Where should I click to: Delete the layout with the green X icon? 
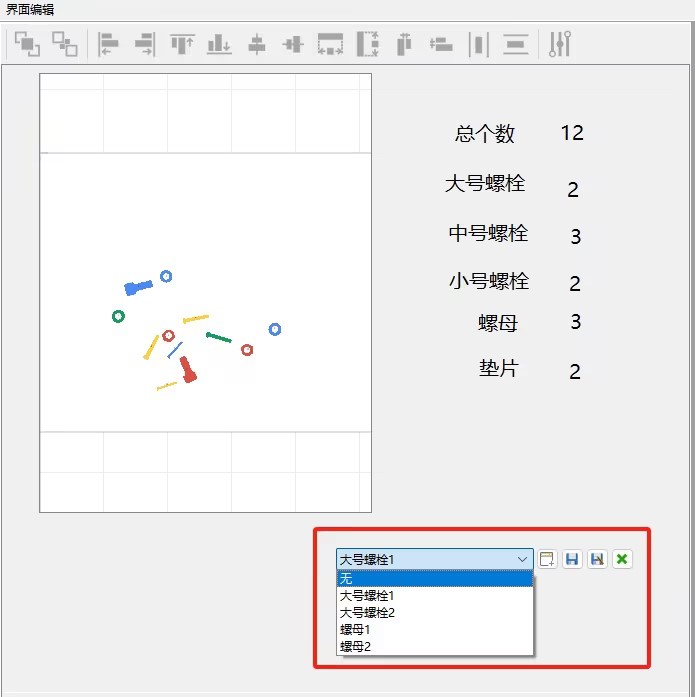coord(622,559)
